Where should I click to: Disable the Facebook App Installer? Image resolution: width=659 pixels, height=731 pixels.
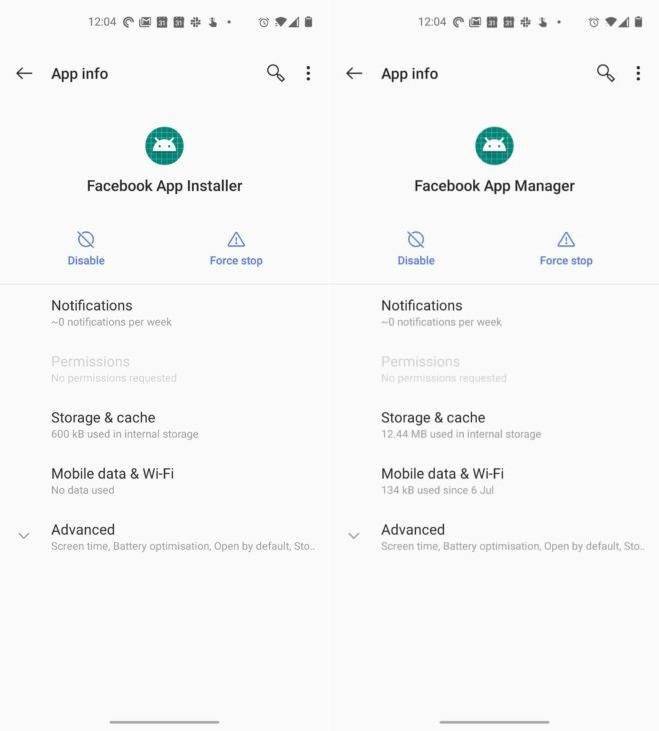[86, 249]
